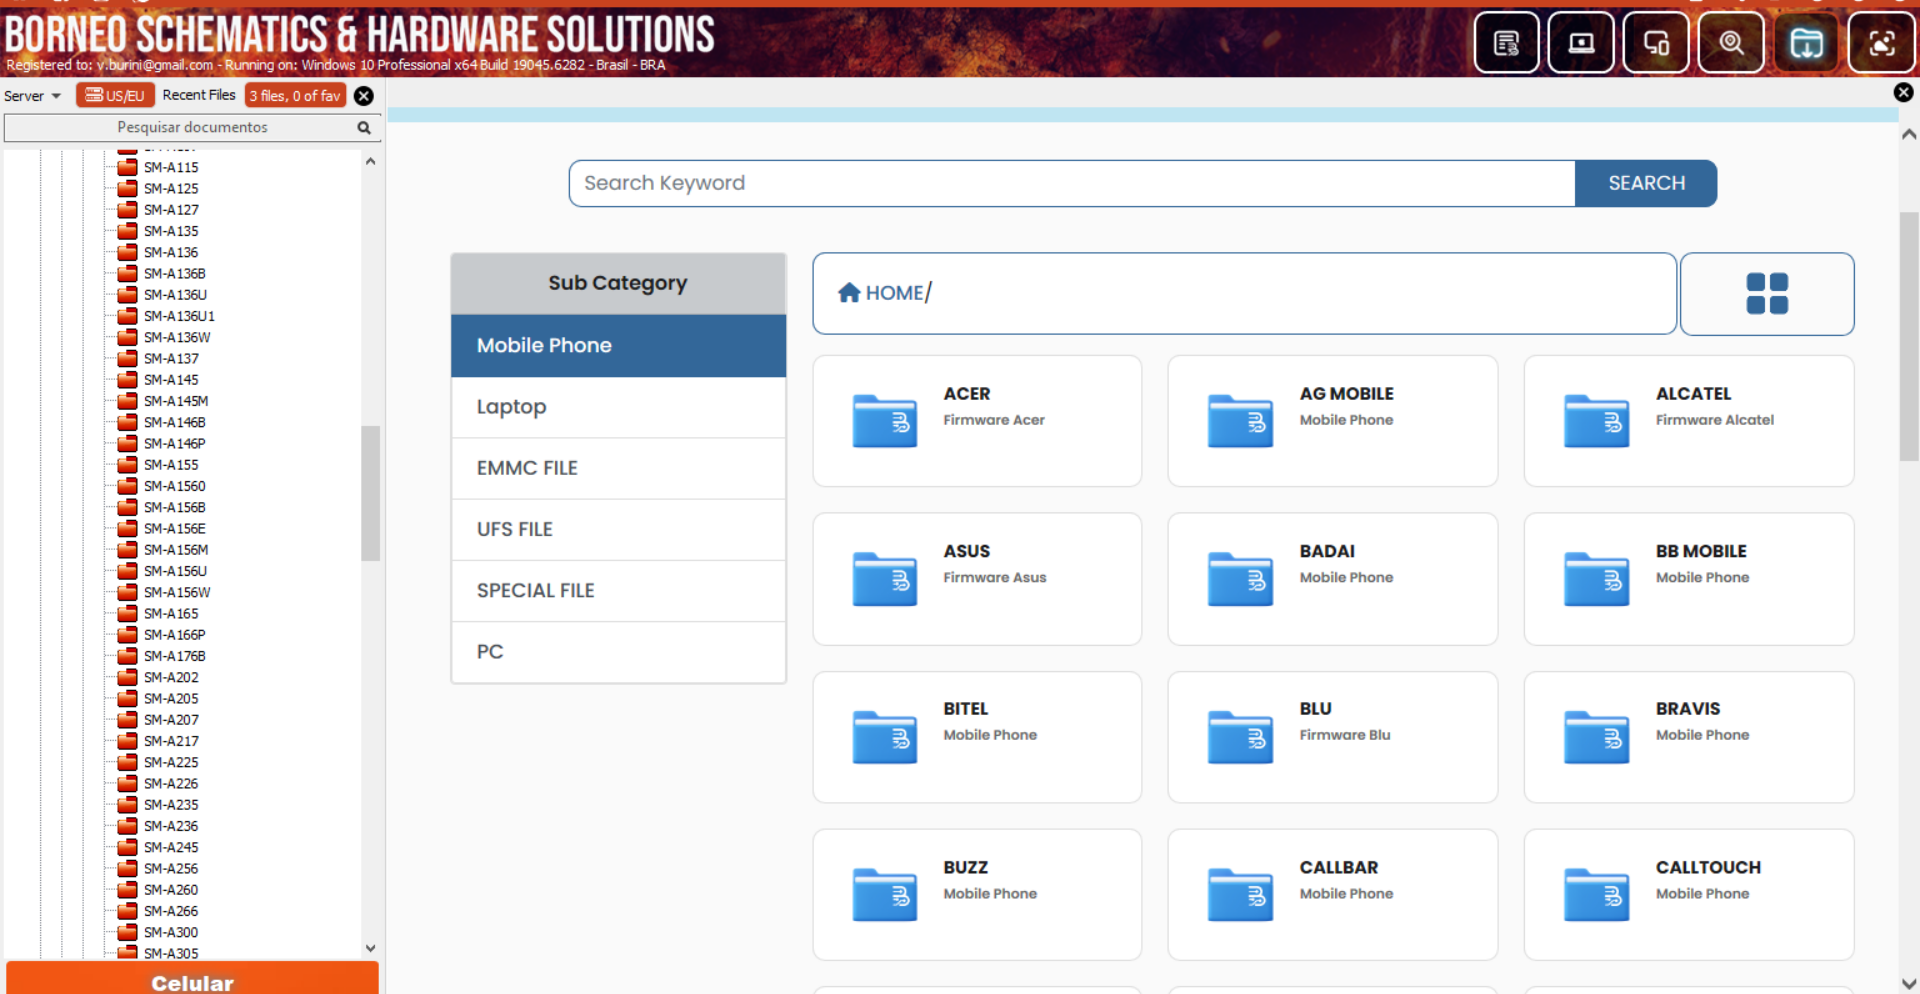Click the tree panel scrollbar thumb
The image size is (1920, 994).
tap(370, 493)
